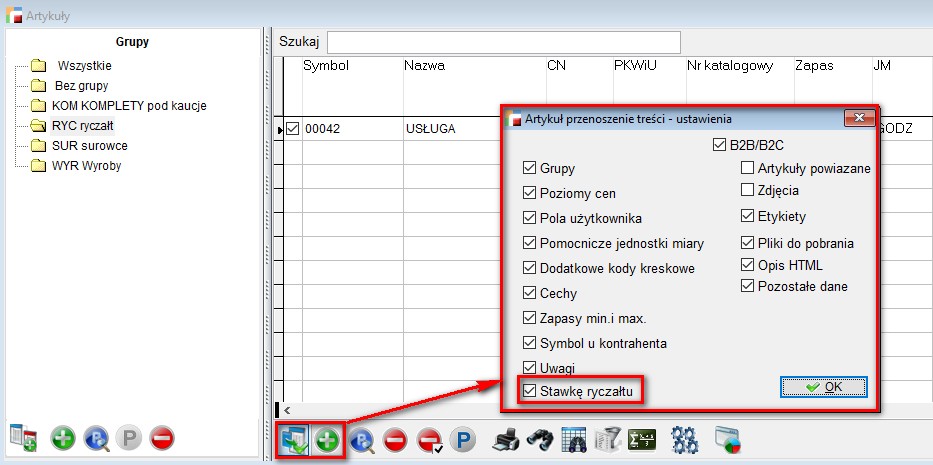The image size is (933, 465).
Task: Click the red minus icon in Grupy panel
Action: [x=162, y=438]
